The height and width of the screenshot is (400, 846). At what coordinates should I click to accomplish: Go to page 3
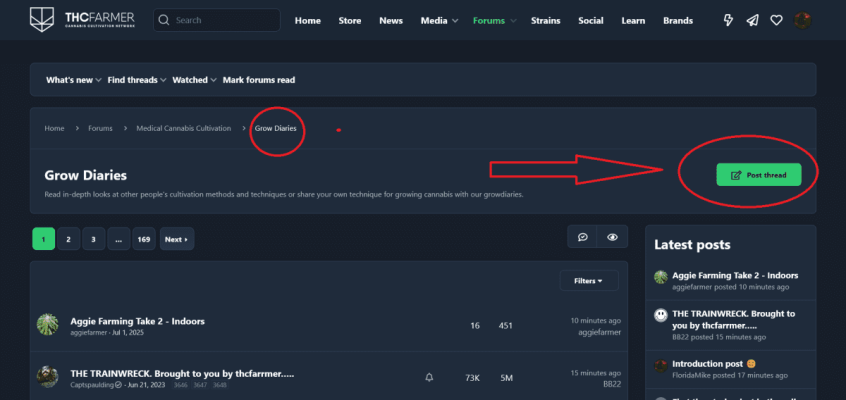pos(94,239)
